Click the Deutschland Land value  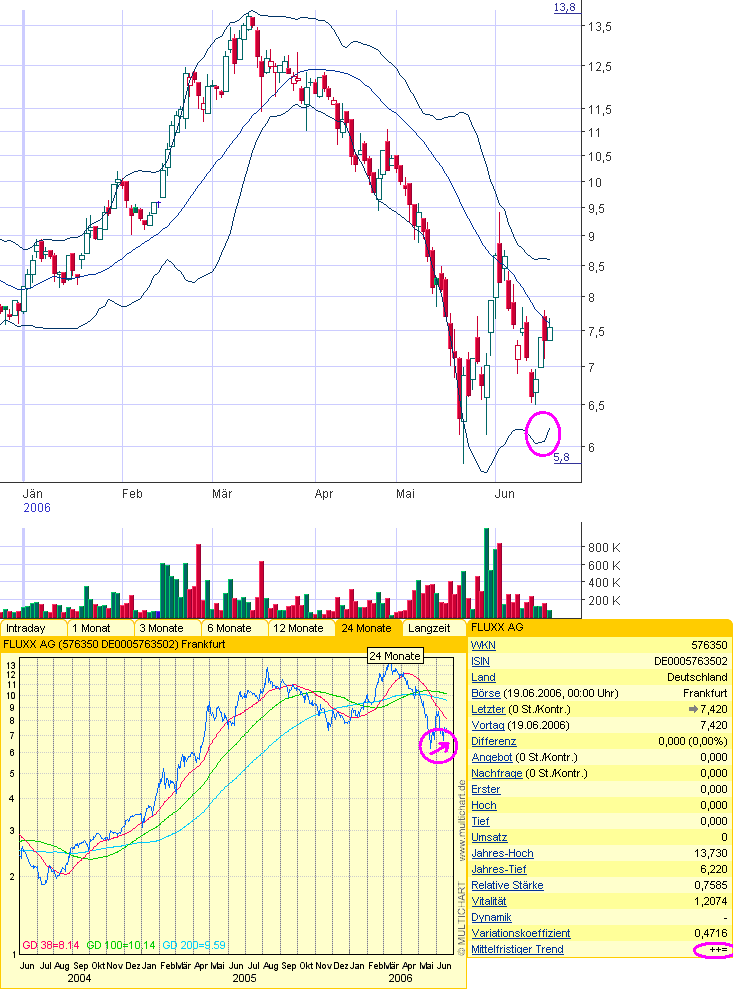click(x=697, y=677)
